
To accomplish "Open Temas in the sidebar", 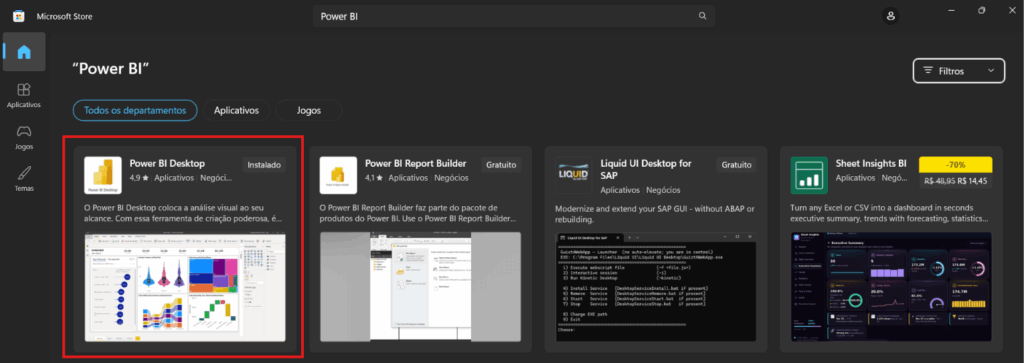I will click(x=24, y=179).
